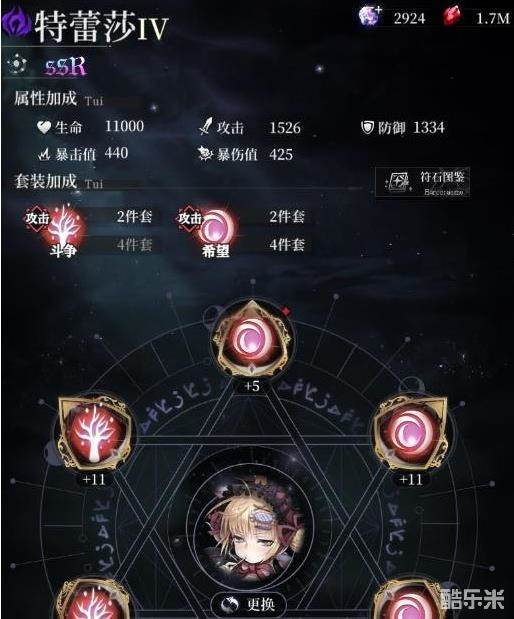Viewport: 514px width, 619px height.
Task: Select the right Hope swirl rune (+11)
Action: click(x=410, y=433)
